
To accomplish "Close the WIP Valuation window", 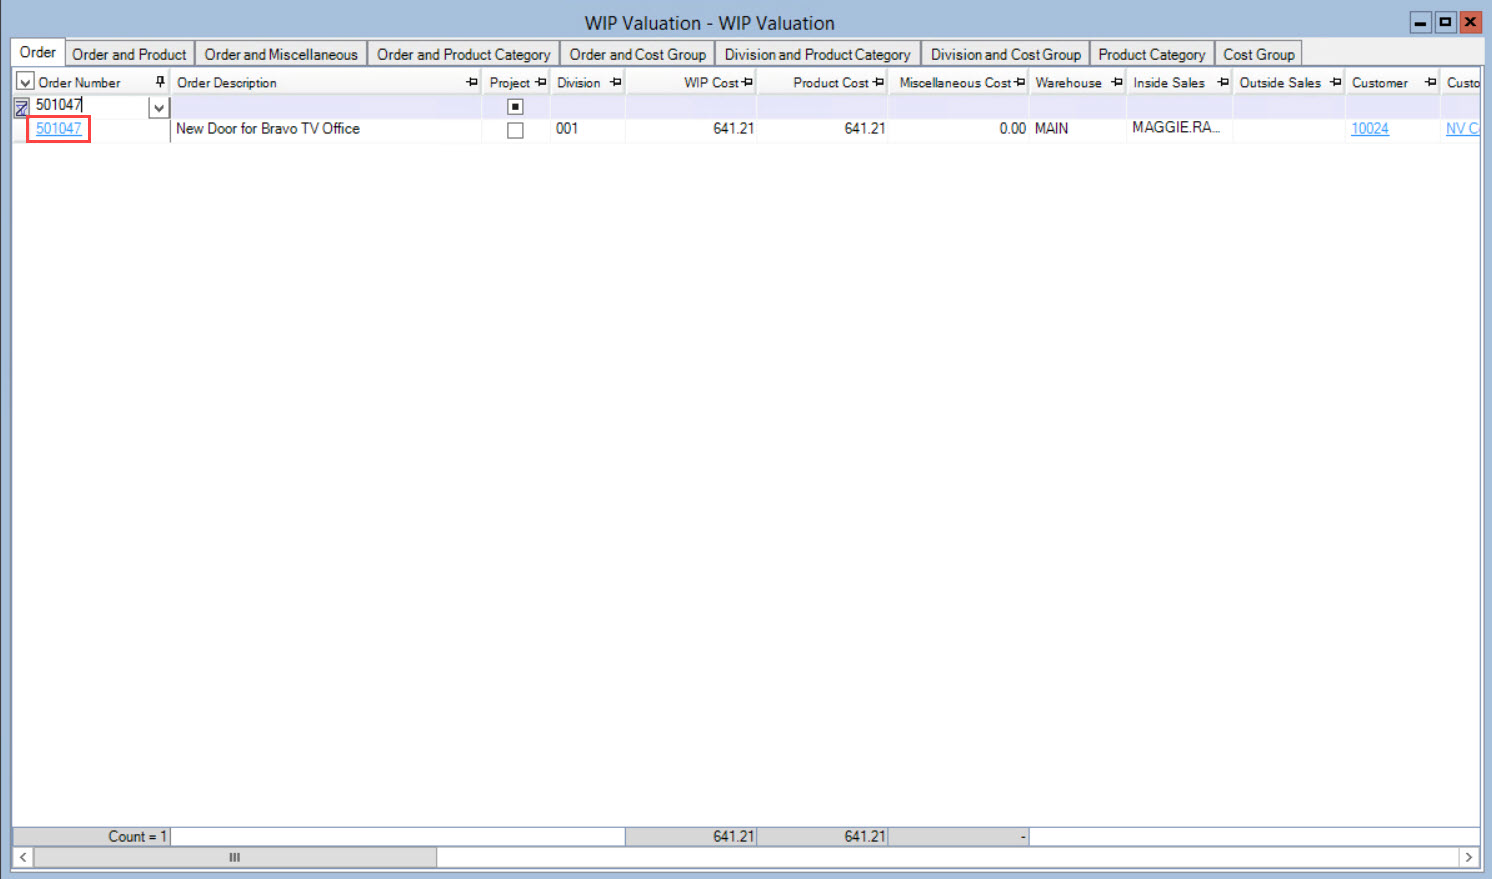I will [1470, 22].
